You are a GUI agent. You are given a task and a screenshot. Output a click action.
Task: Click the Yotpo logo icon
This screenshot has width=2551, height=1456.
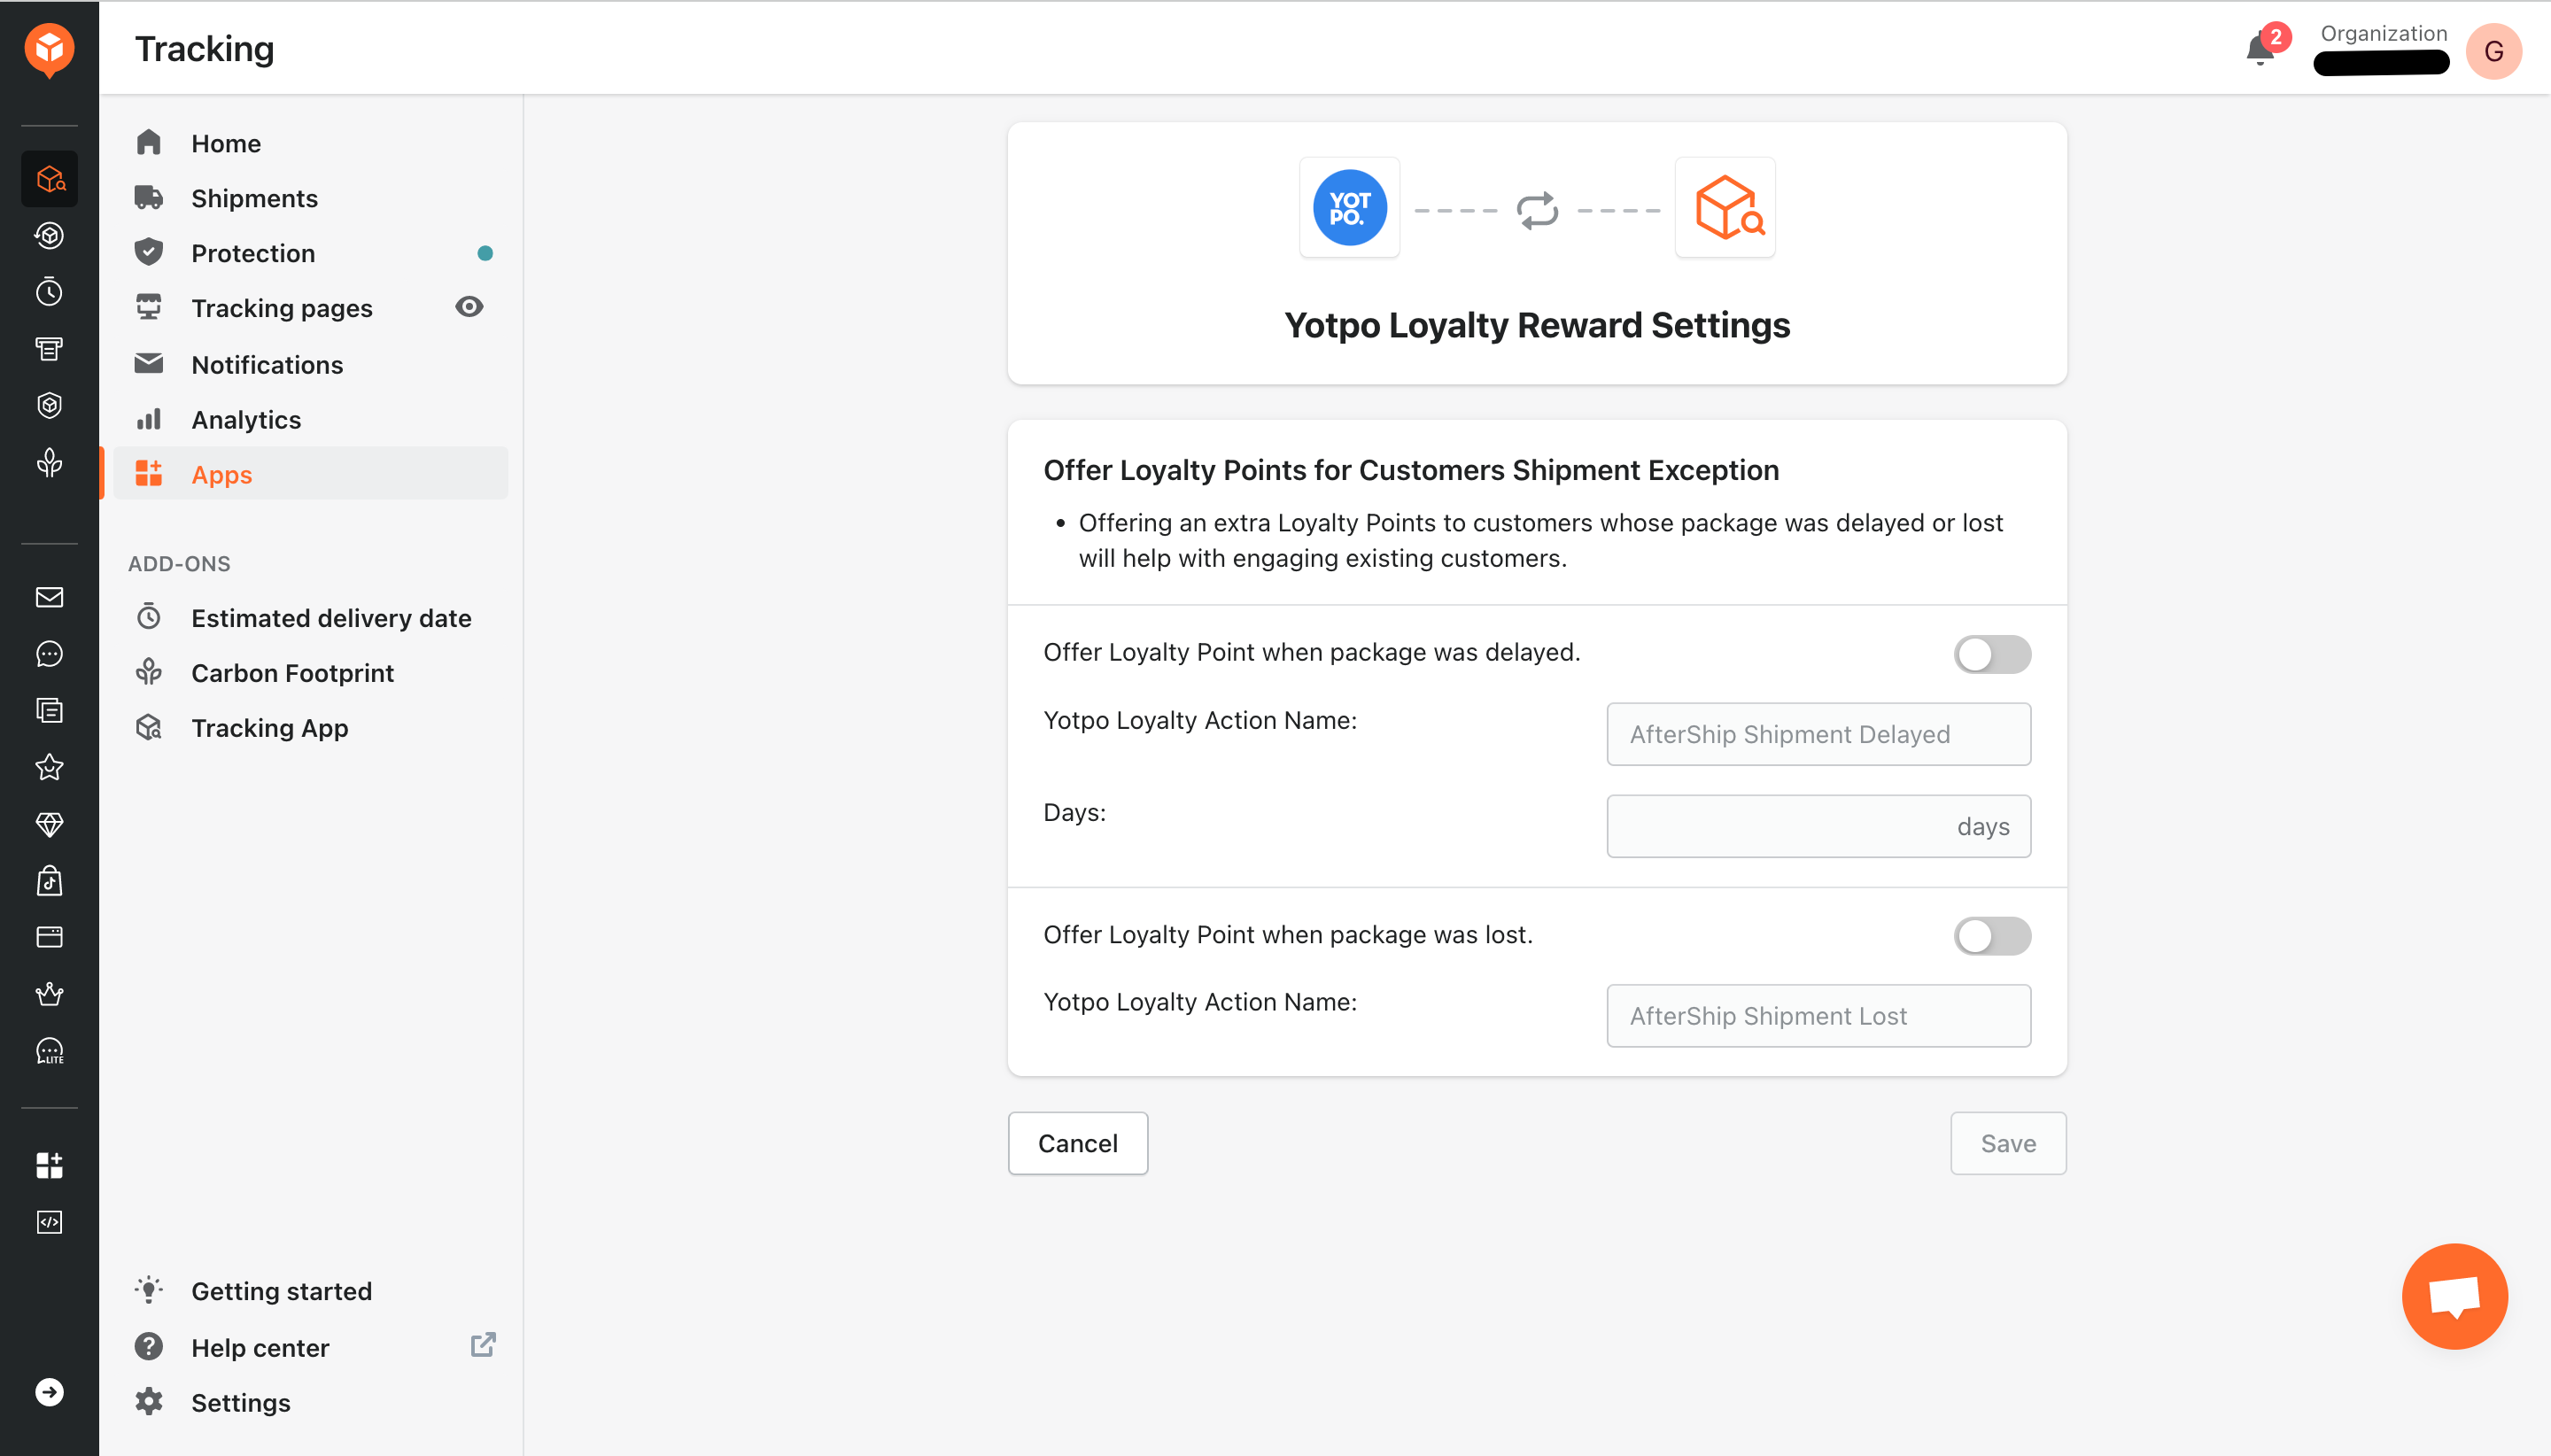pos(1350,208)
